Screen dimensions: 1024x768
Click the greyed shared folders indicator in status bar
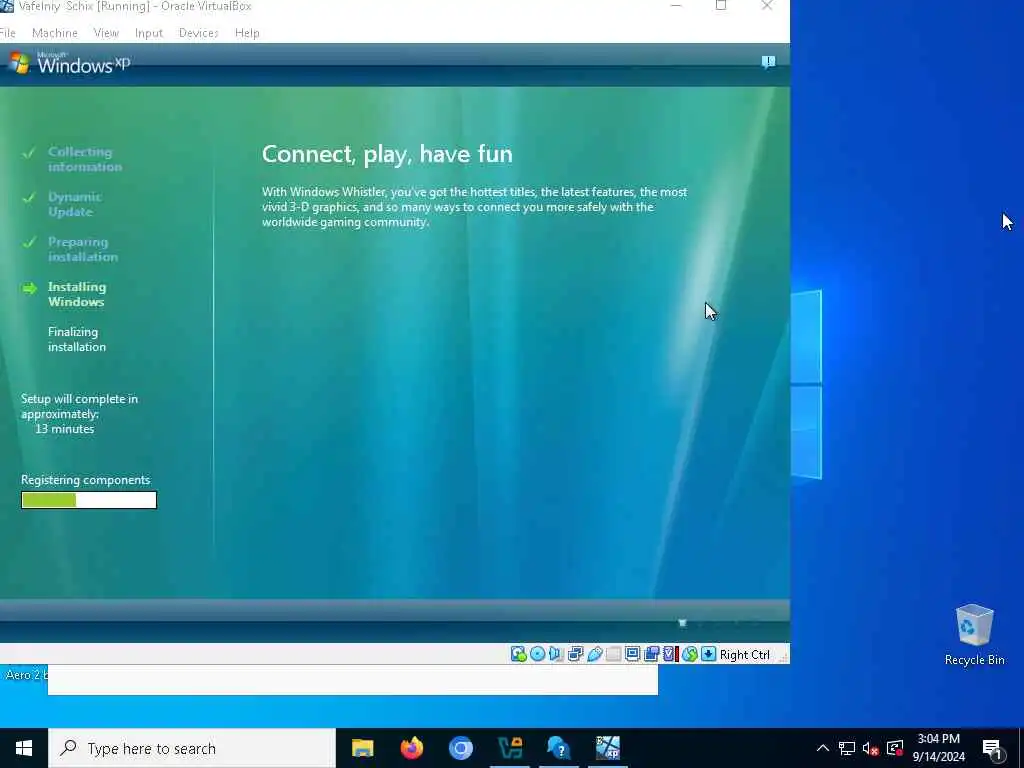pos(613,654)
